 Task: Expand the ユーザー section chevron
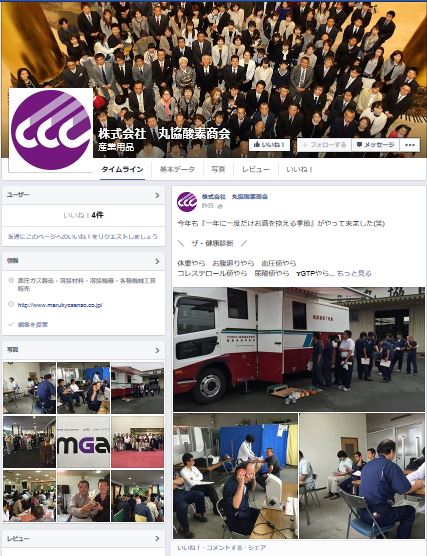coord(157,195)
